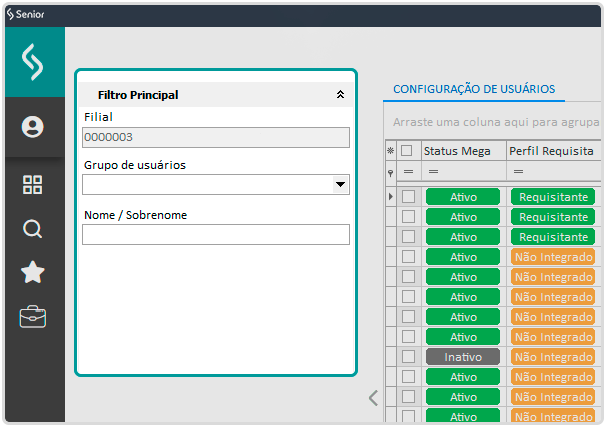
Task: Click the first Requisitante badge
Action: (553, 197)
